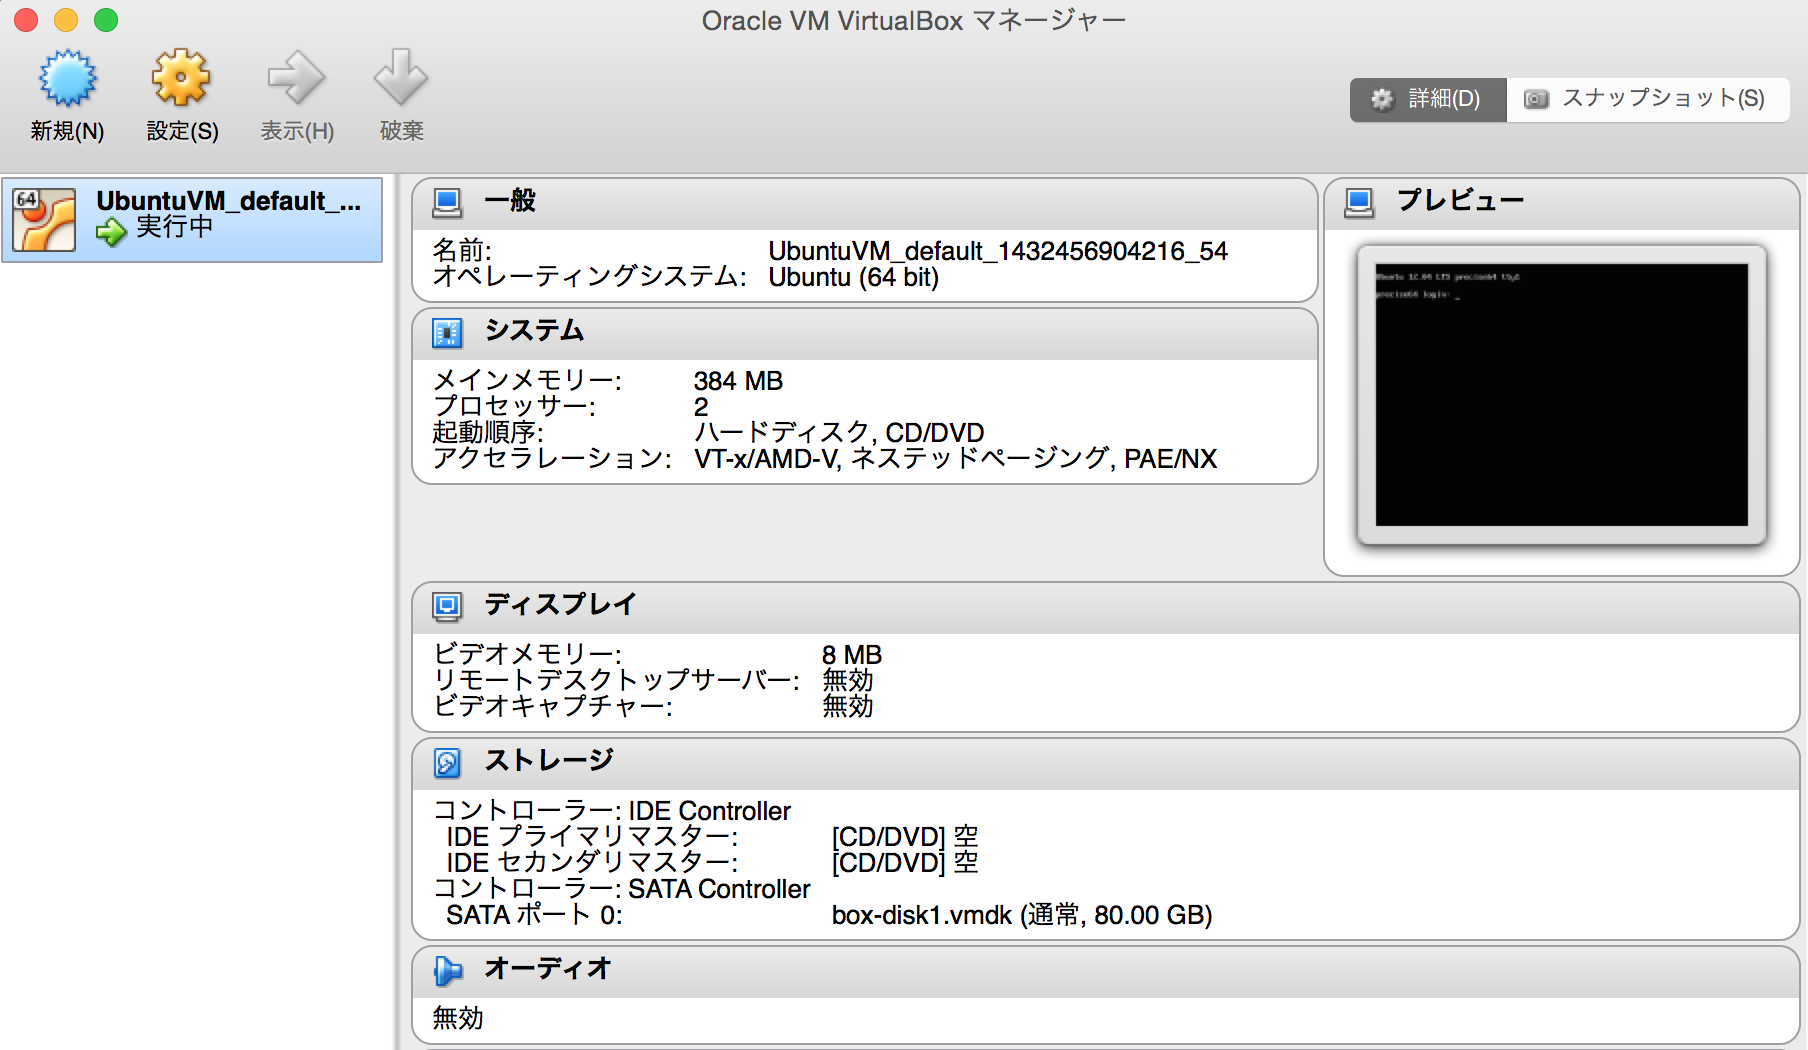Click the 破棄 toolbar label
This screenshot has height=1050, width=1808.
[402, 131]
